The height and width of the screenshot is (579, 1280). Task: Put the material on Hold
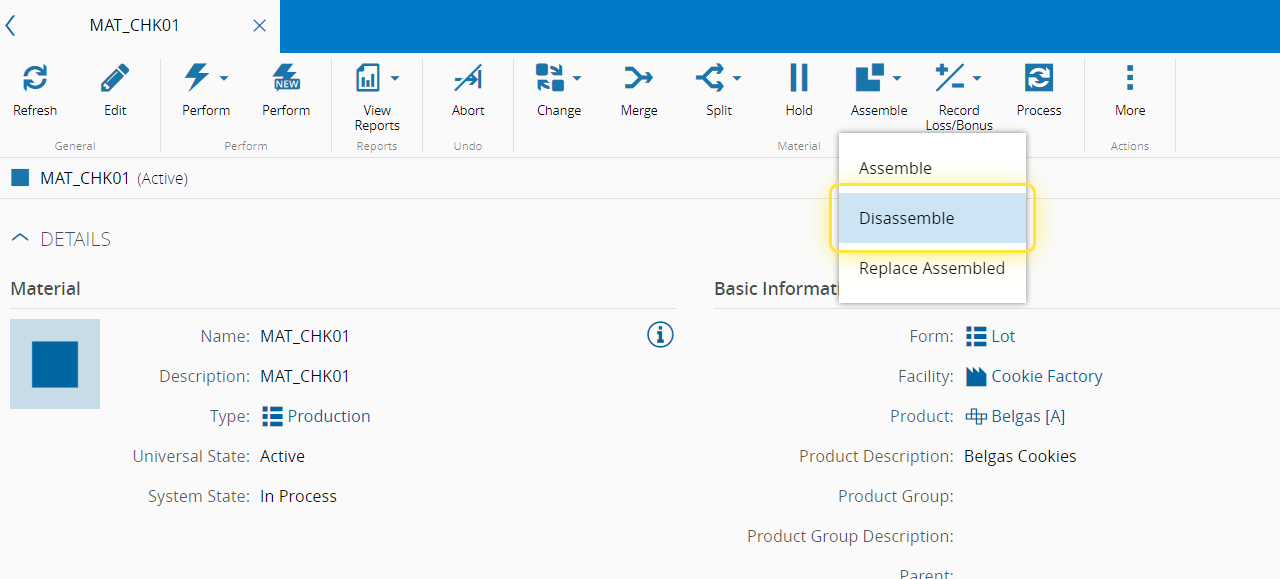[798, 78]
